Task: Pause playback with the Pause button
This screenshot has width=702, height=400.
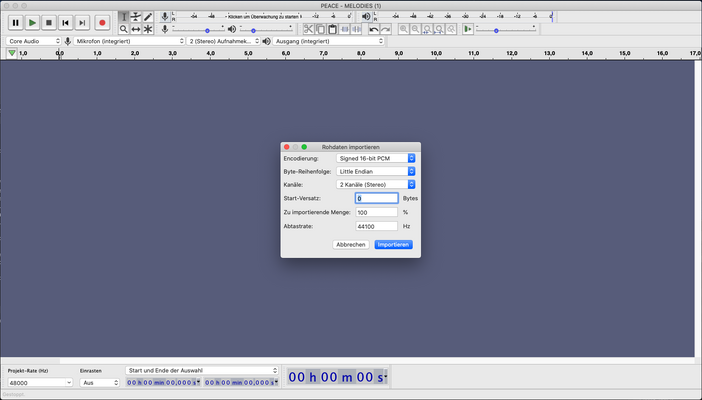Action: tap(16, 22)
